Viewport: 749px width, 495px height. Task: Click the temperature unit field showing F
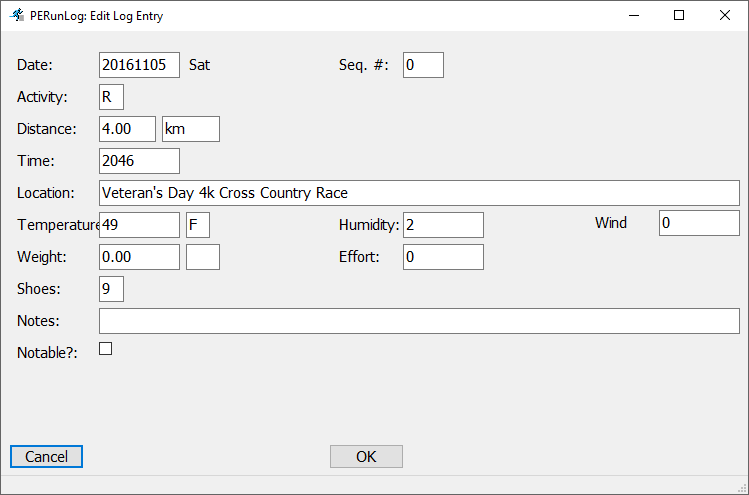coord(198,225)
